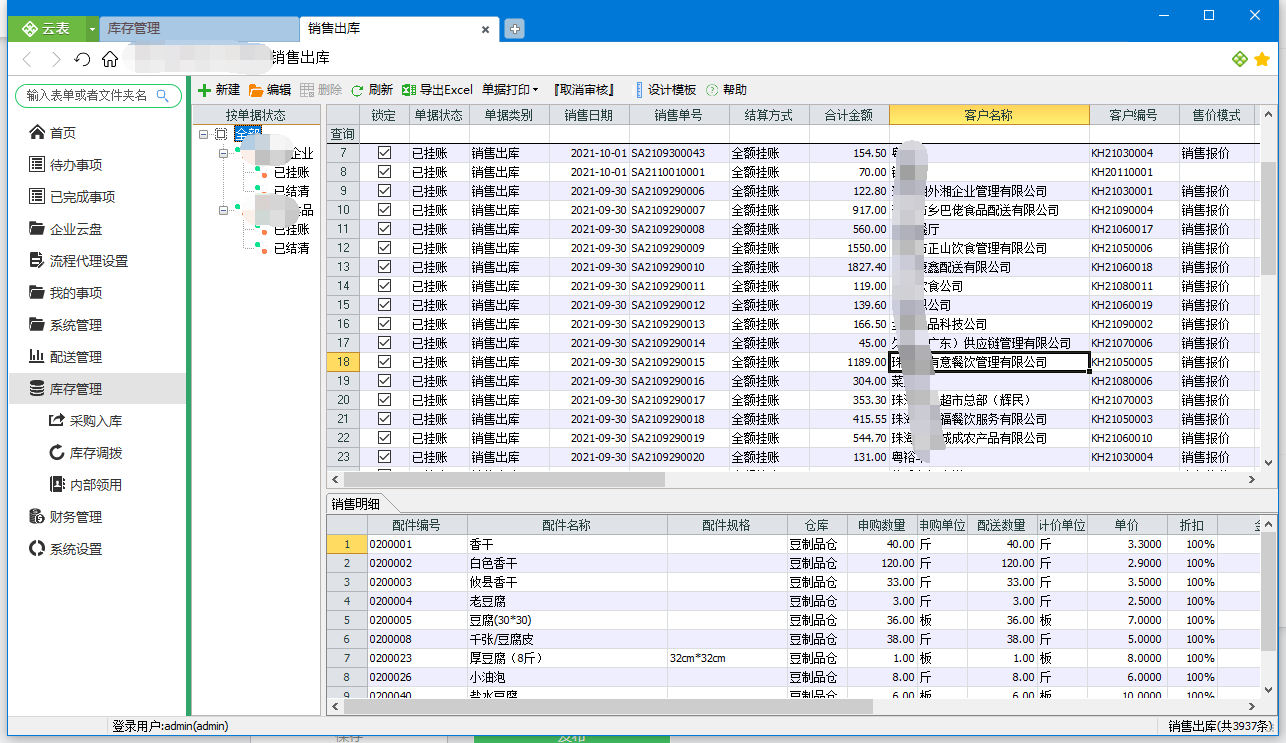Click the green diamond icon at top right
1286x743 pixels.
tap(1240, 59)
